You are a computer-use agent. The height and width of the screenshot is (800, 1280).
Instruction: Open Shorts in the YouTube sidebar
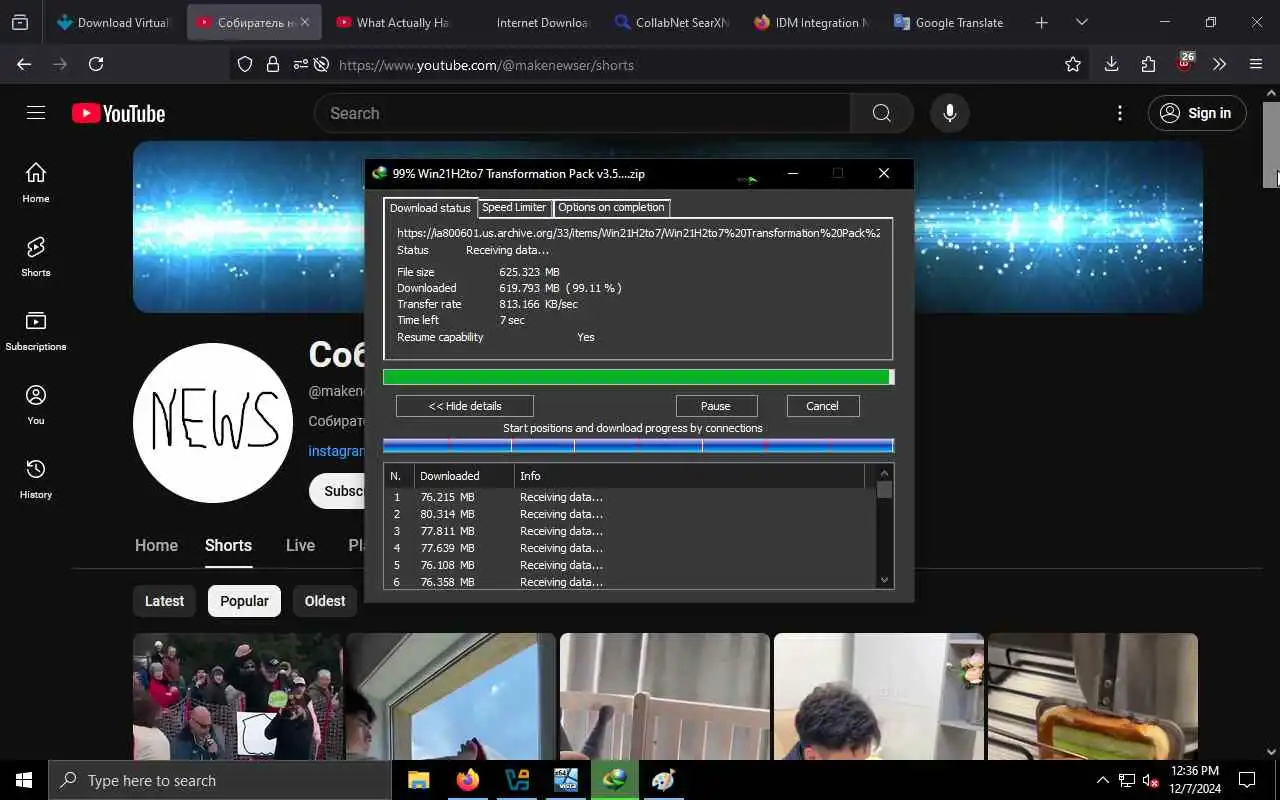coord(36,256)
